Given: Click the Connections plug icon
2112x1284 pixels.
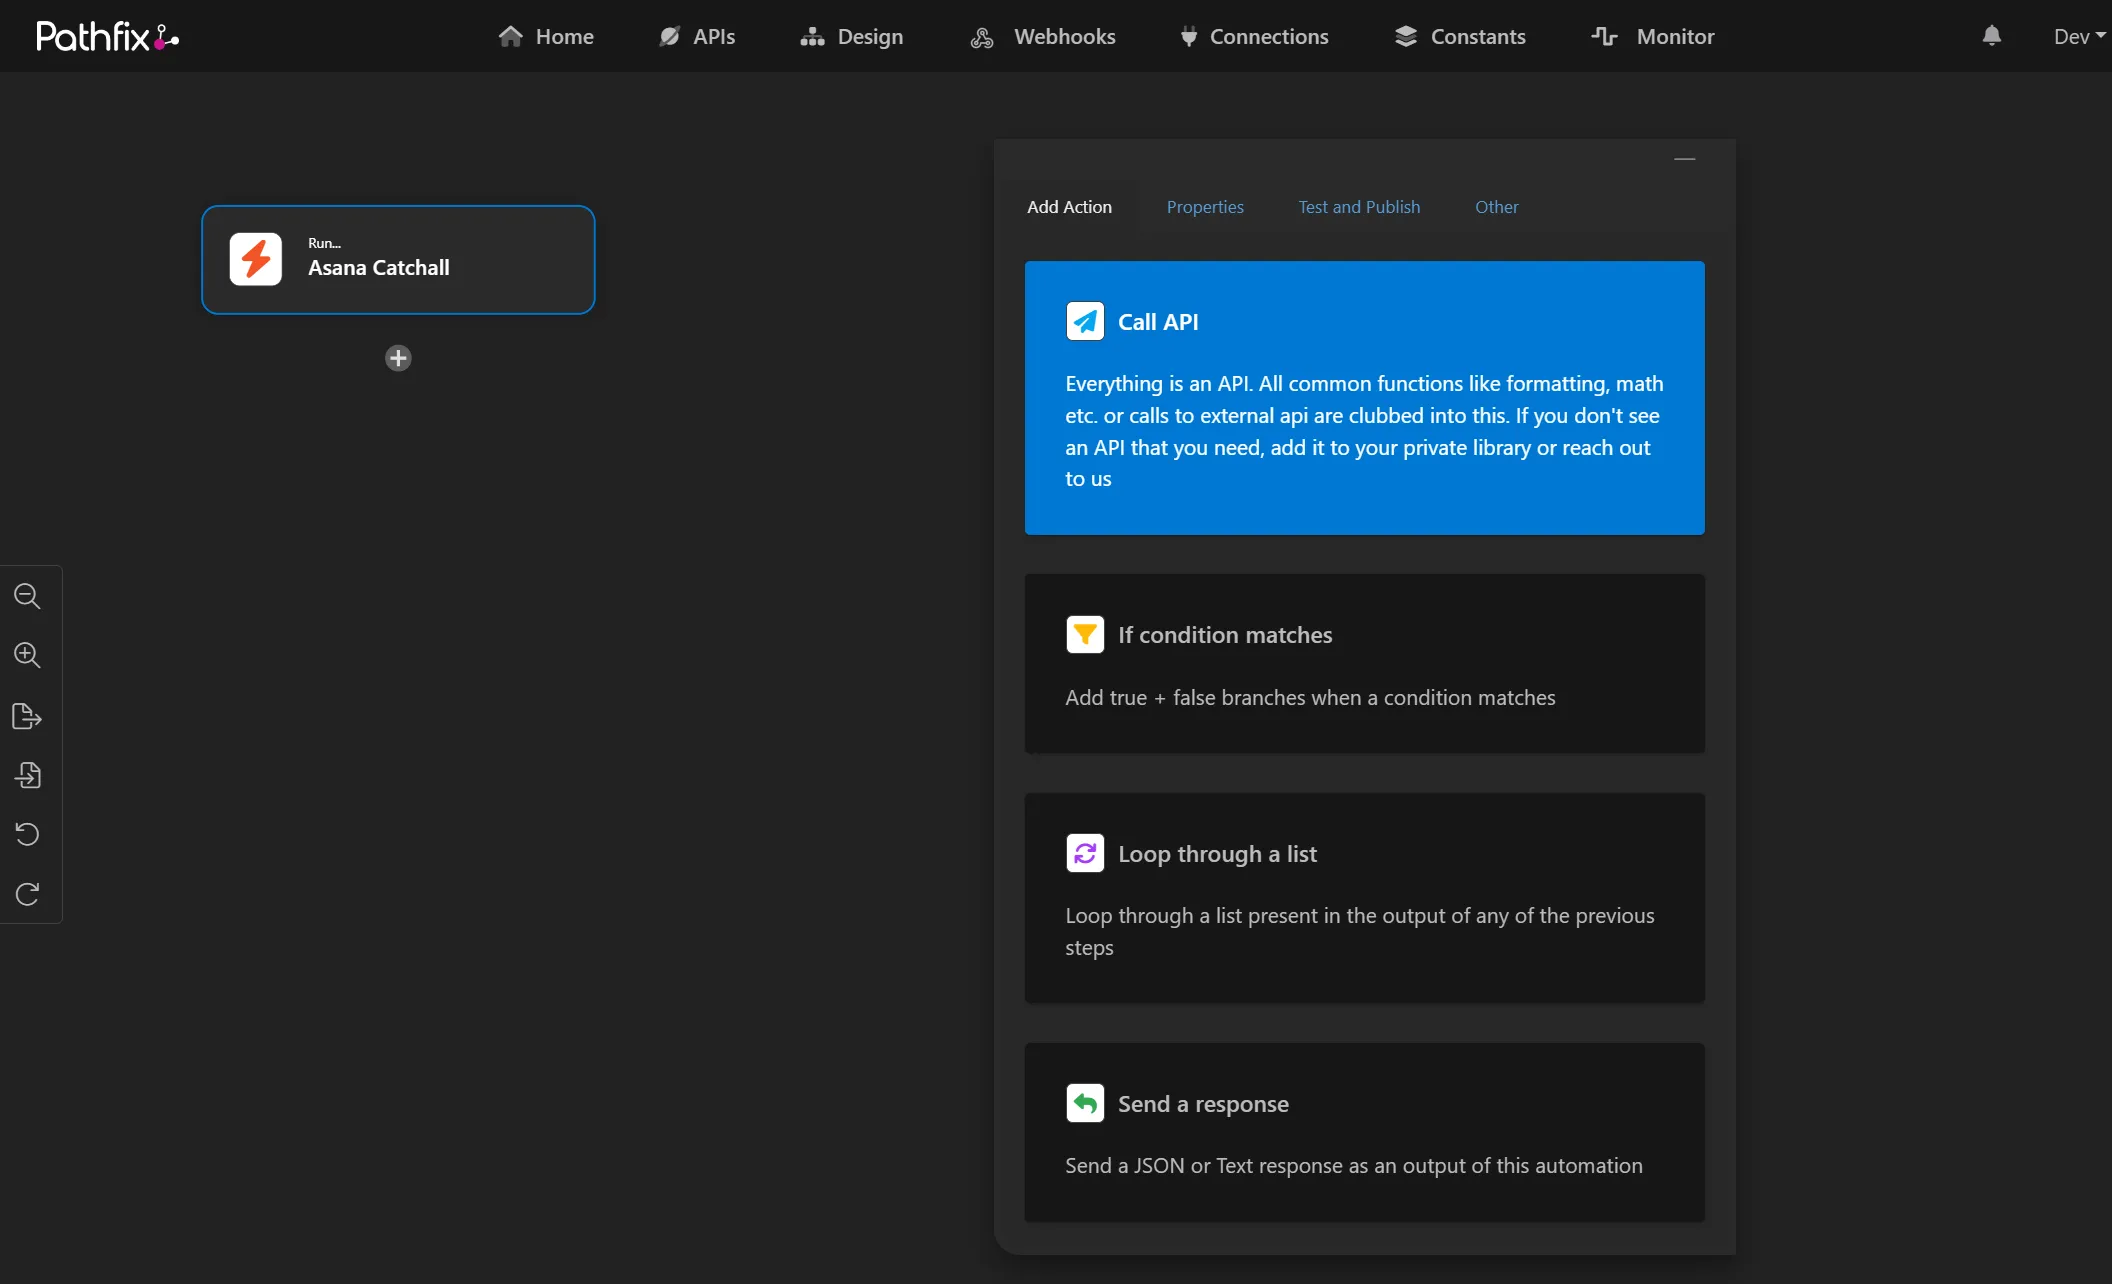Looking at the screenshot, I should (1188, 37).
